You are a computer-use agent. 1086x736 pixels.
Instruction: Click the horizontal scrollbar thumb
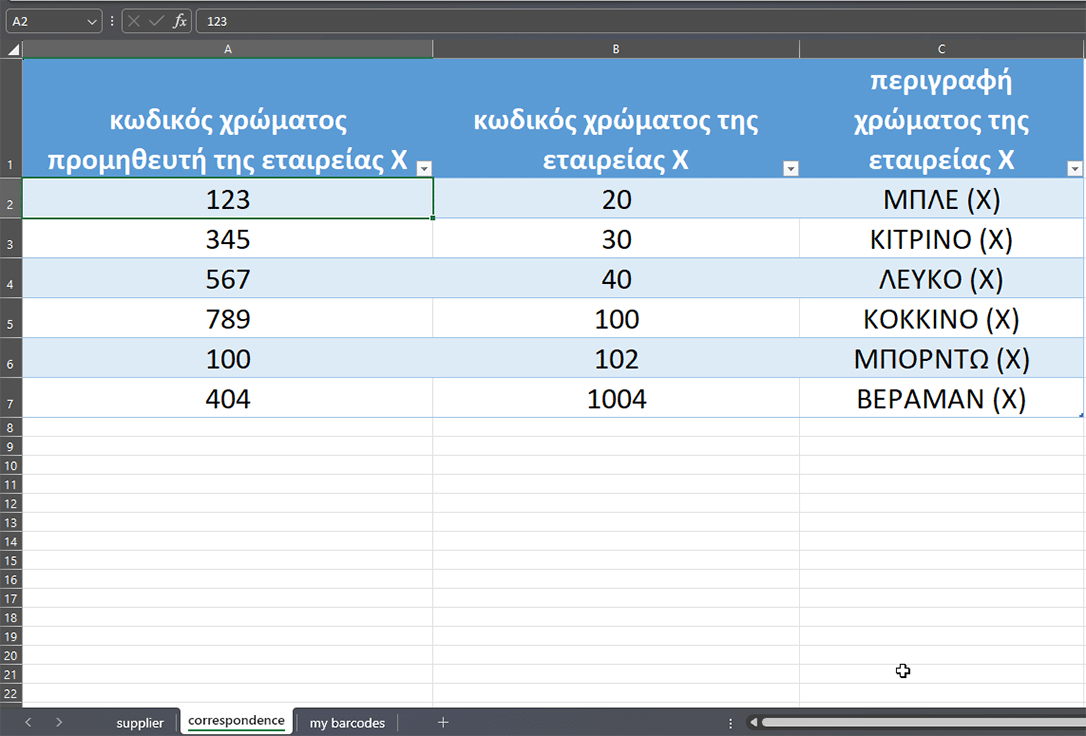(920, 722)
